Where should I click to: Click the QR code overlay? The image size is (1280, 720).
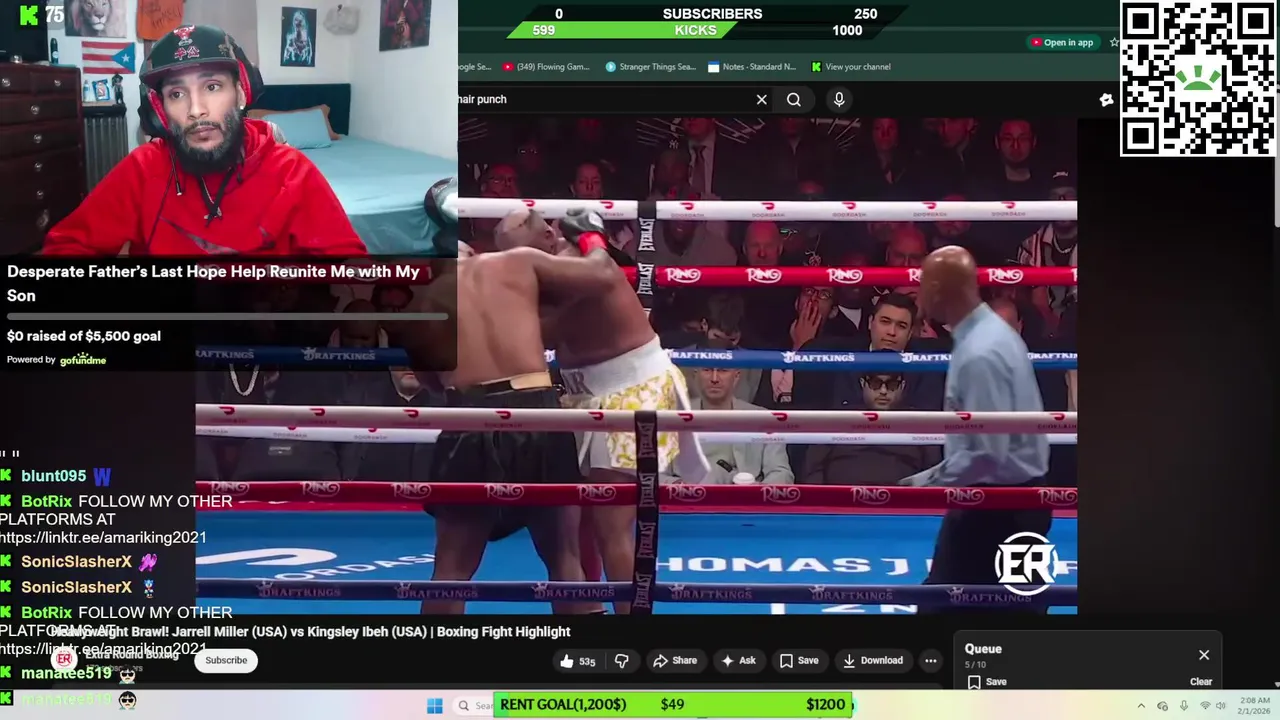(x=1198, y=79)
